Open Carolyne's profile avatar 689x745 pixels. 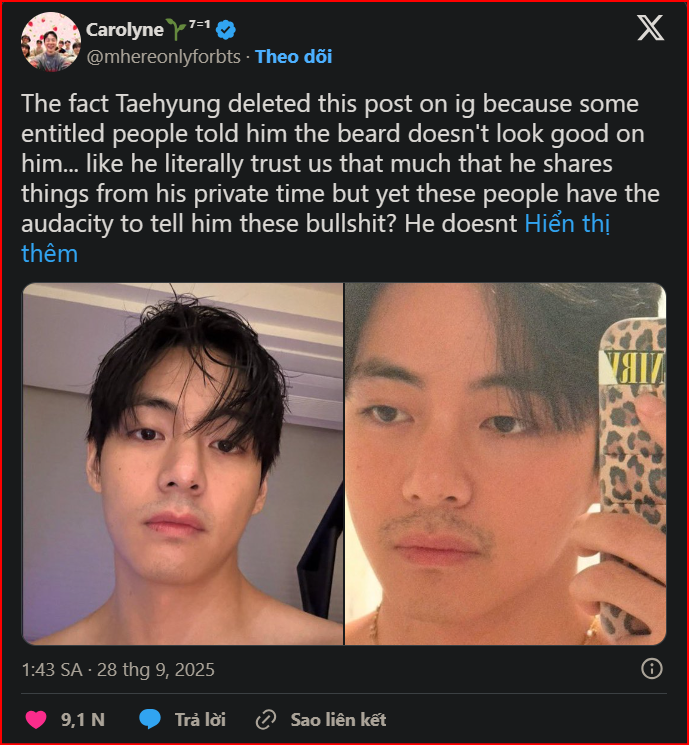51,42
